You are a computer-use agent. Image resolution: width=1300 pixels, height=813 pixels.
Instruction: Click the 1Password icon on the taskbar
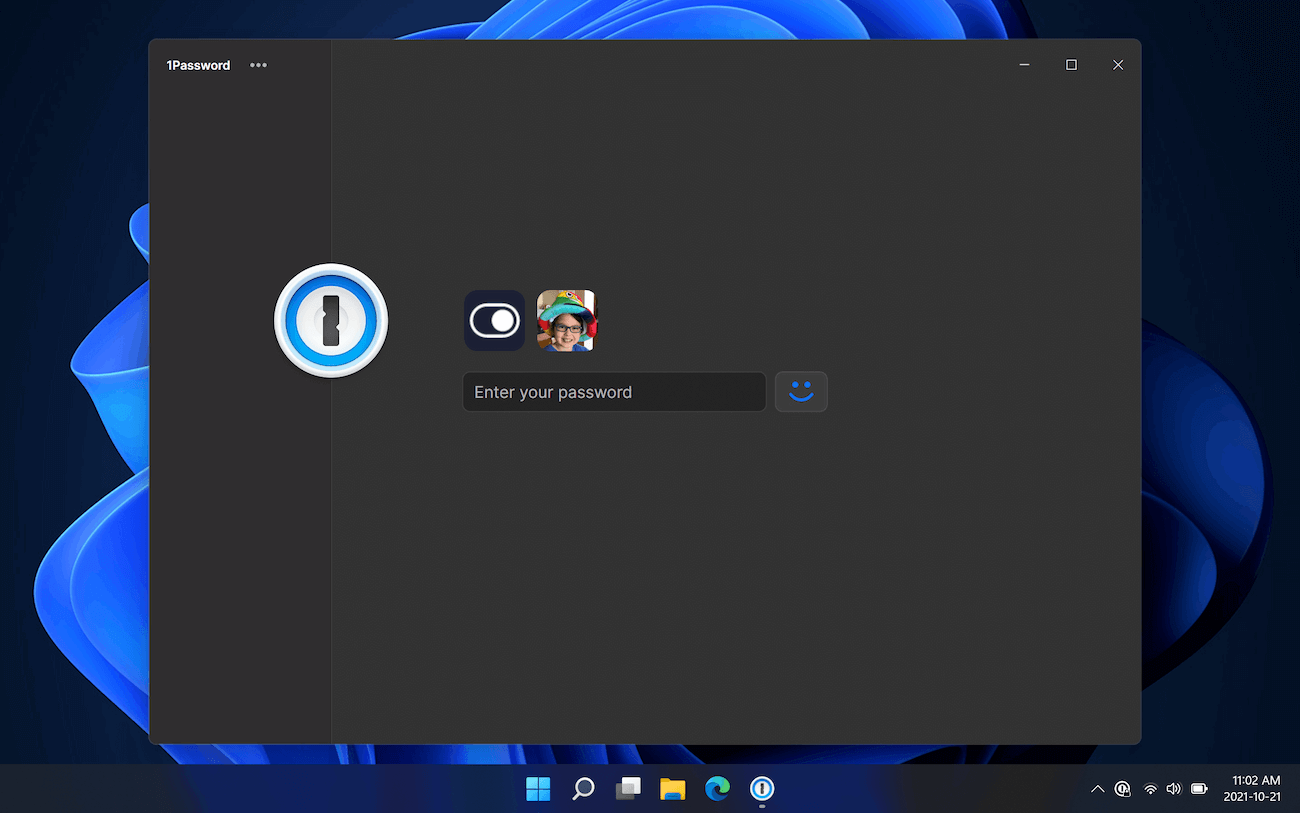762,789
